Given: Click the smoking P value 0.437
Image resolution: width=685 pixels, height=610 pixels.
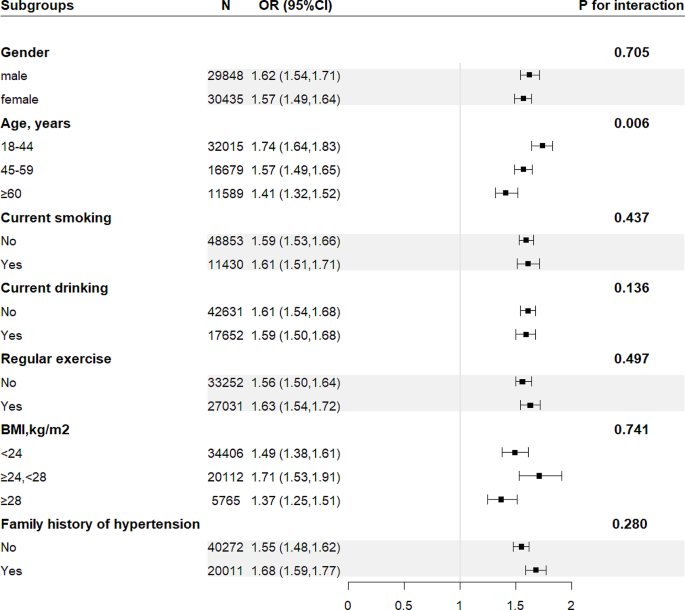Looking at the screenshot, I should [x=632, y=218].
